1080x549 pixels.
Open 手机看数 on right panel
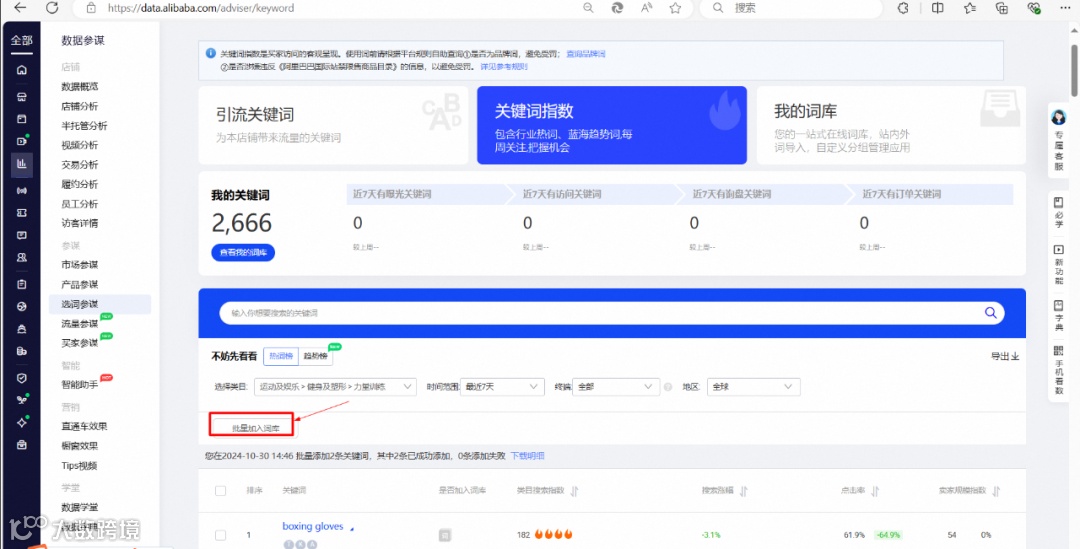(1059, 371)
